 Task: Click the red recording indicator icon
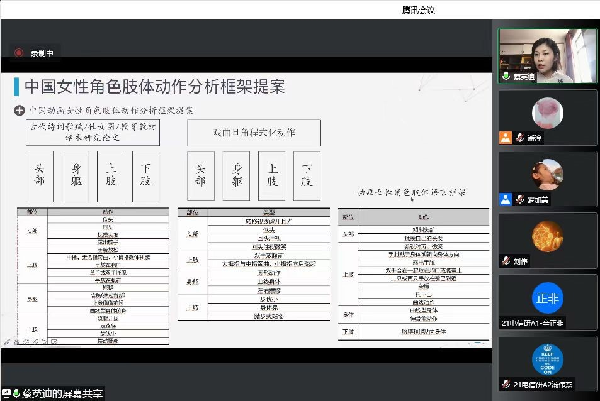19,51
